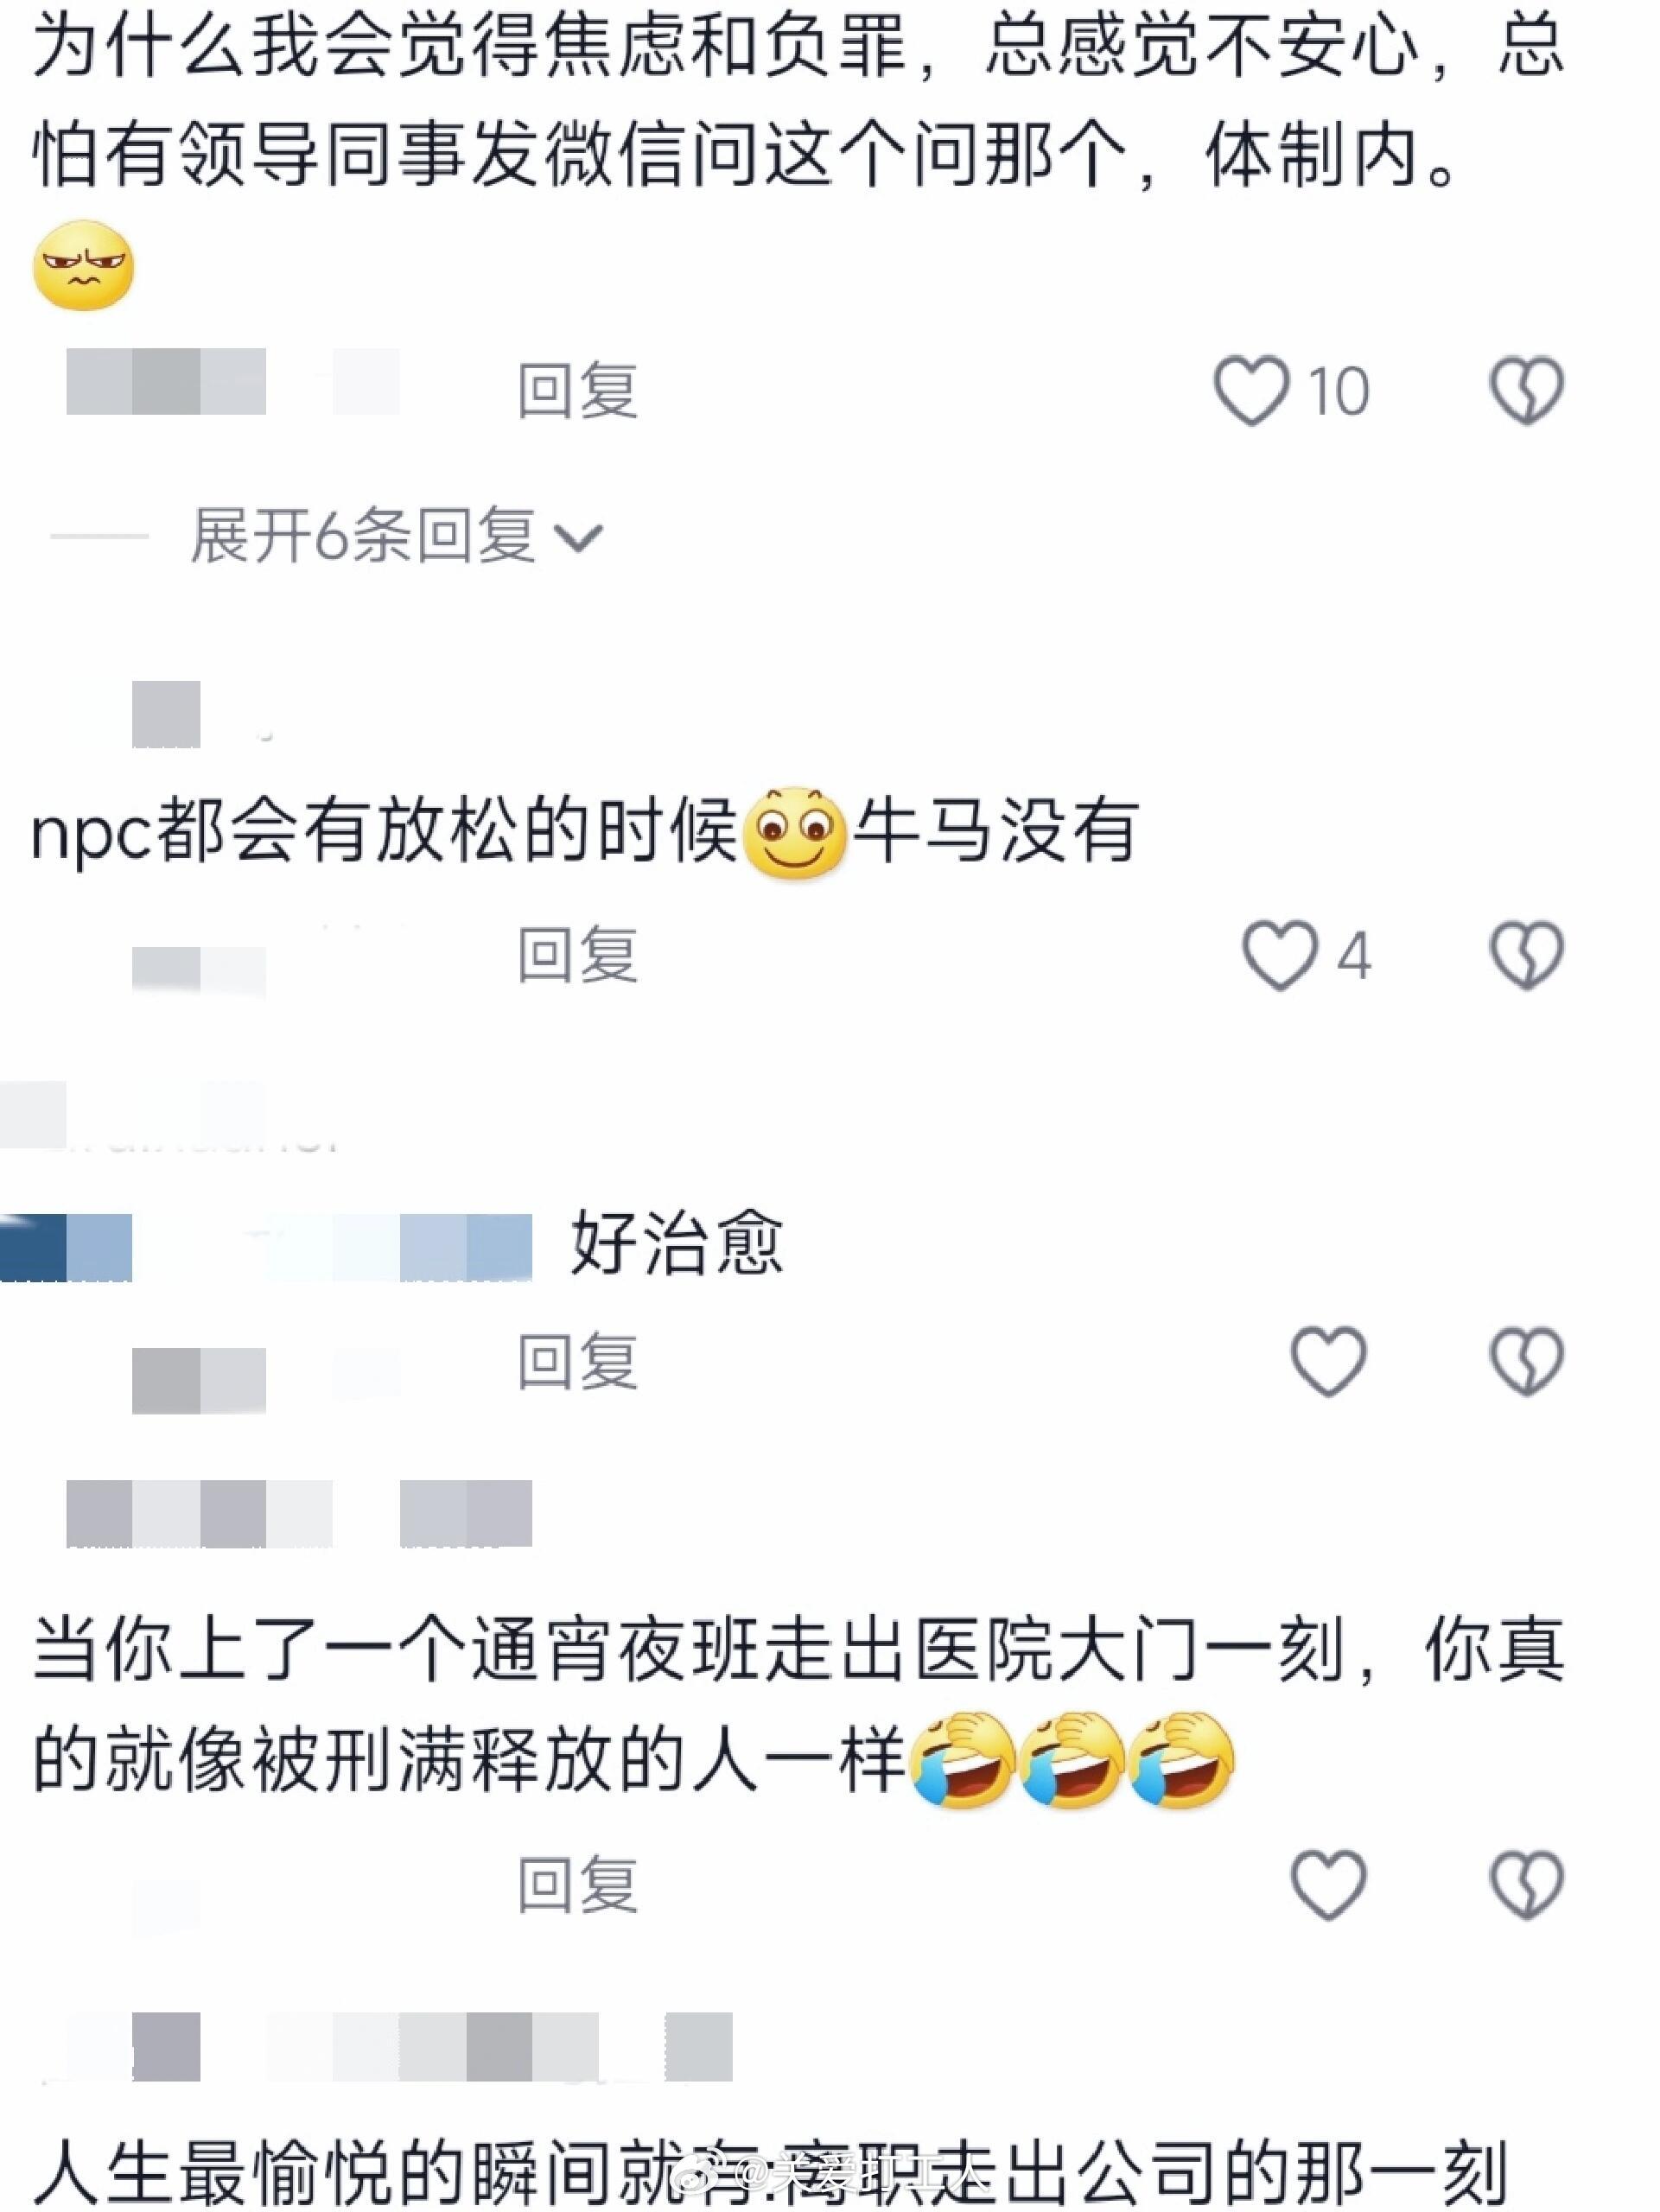Tap the like count number 10
The height and width of the screenshot is (2212, 1660).
click(x=1338, y=391)
